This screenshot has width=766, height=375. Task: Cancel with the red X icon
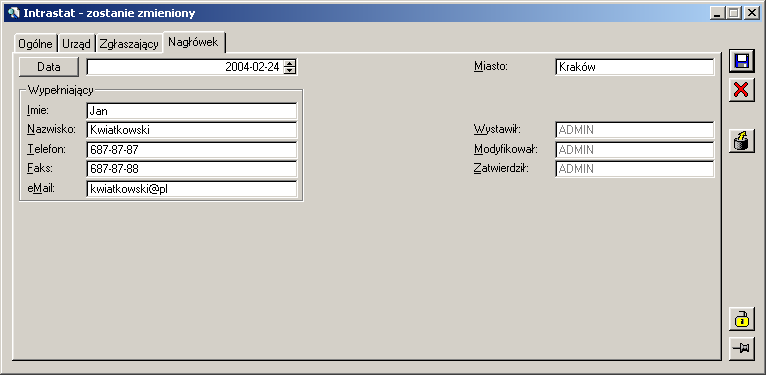(x=742, y=90)
